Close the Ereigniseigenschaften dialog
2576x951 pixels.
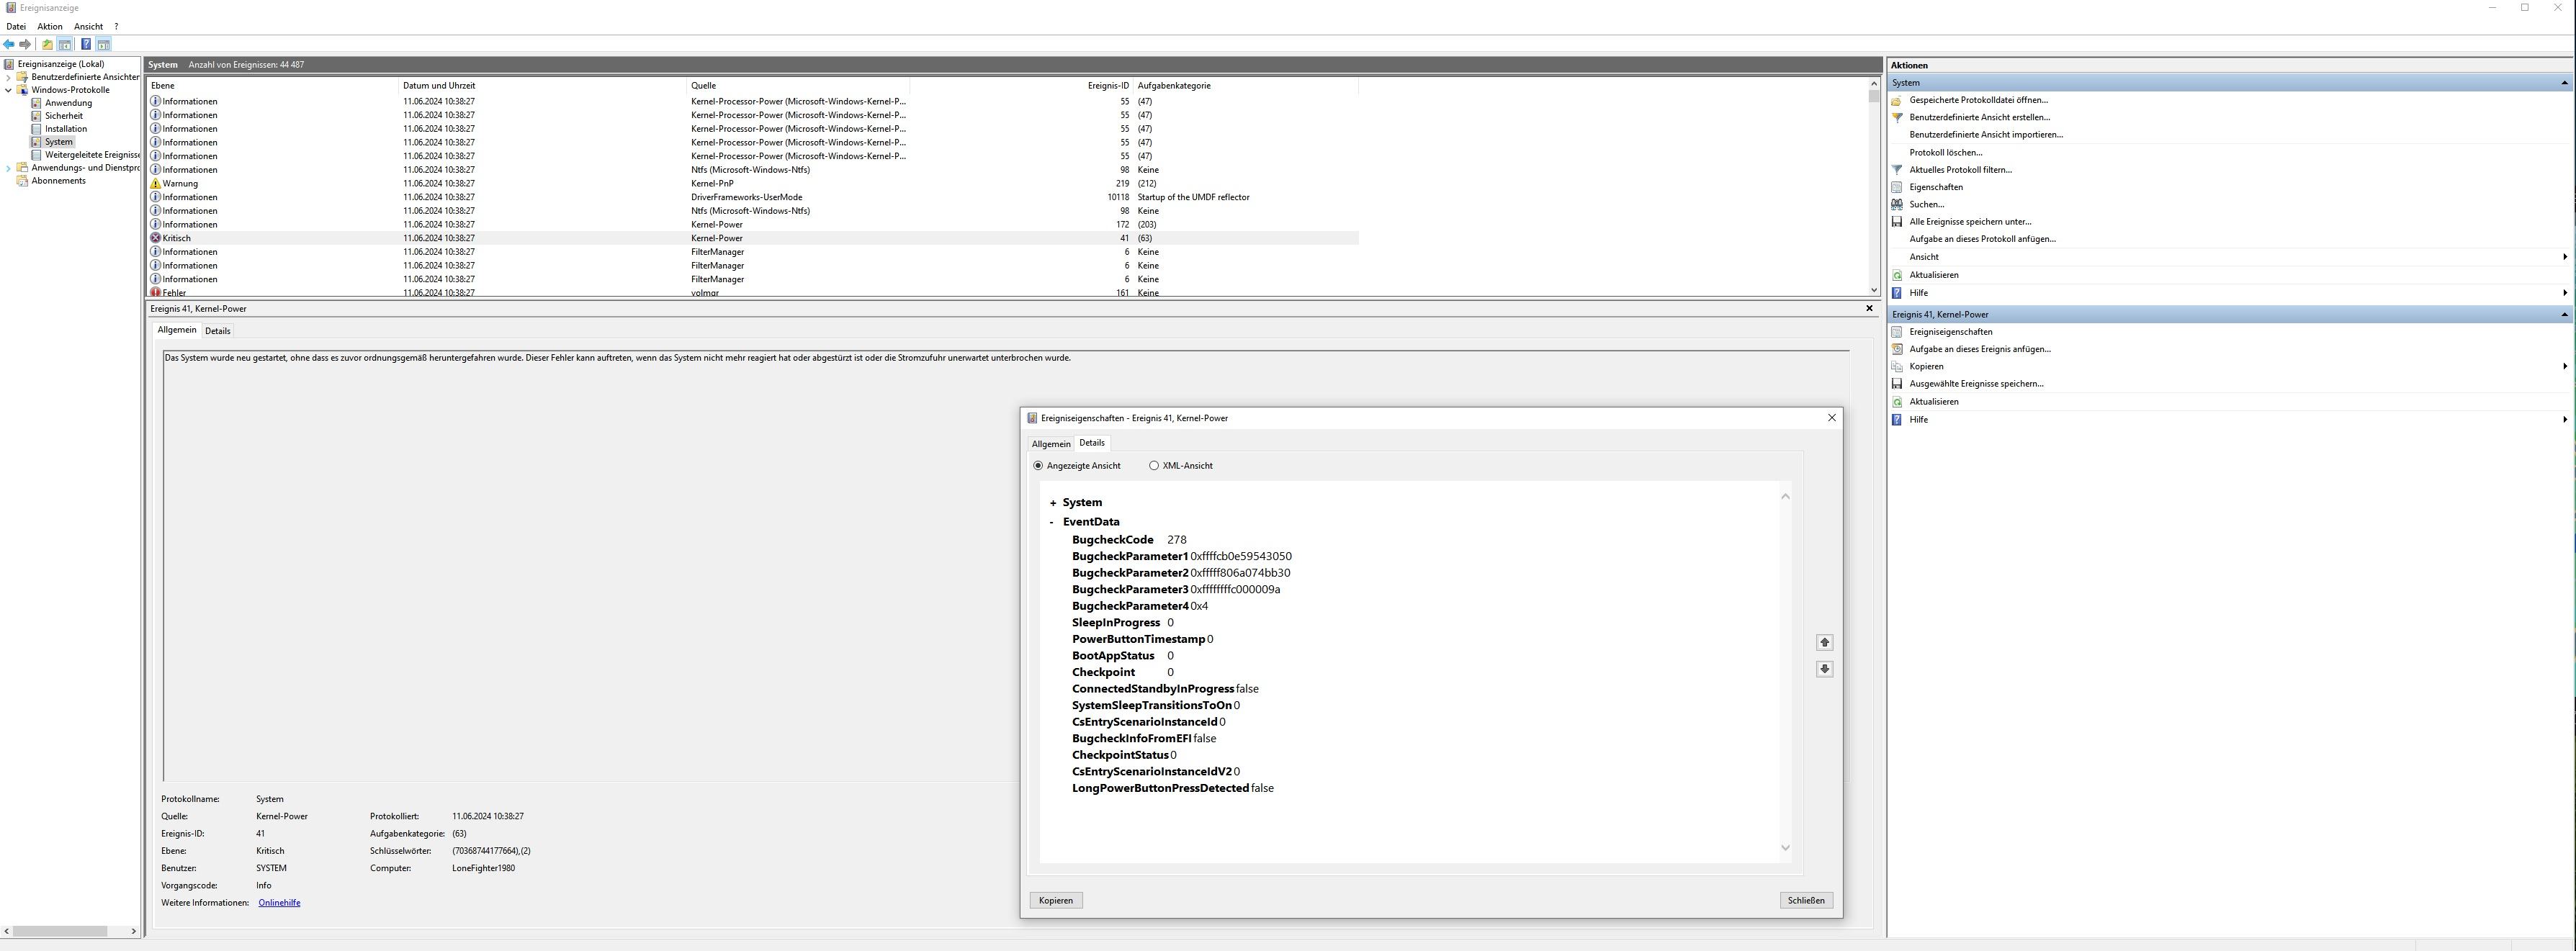(x=1832, y=418)
